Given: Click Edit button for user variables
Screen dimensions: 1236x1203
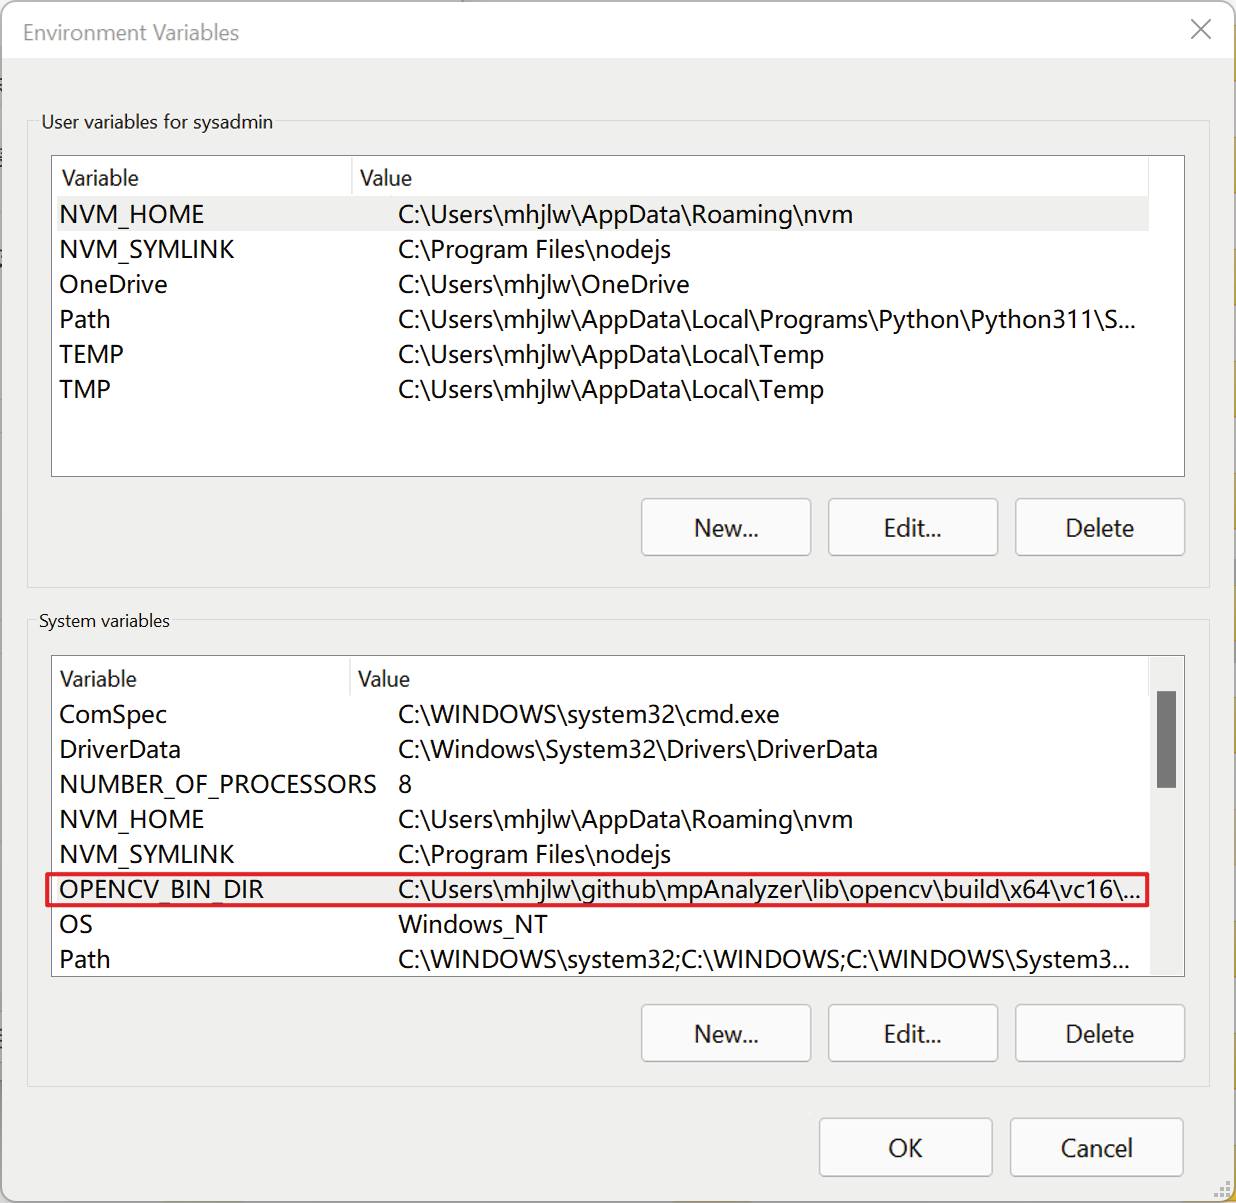Looking at the screenshot, I should tap(912, 528).
